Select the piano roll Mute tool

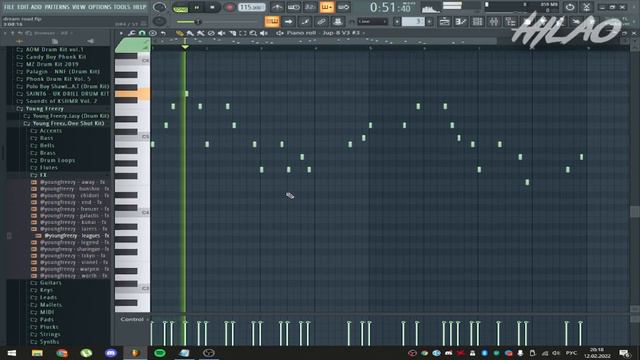click(222, 33)
